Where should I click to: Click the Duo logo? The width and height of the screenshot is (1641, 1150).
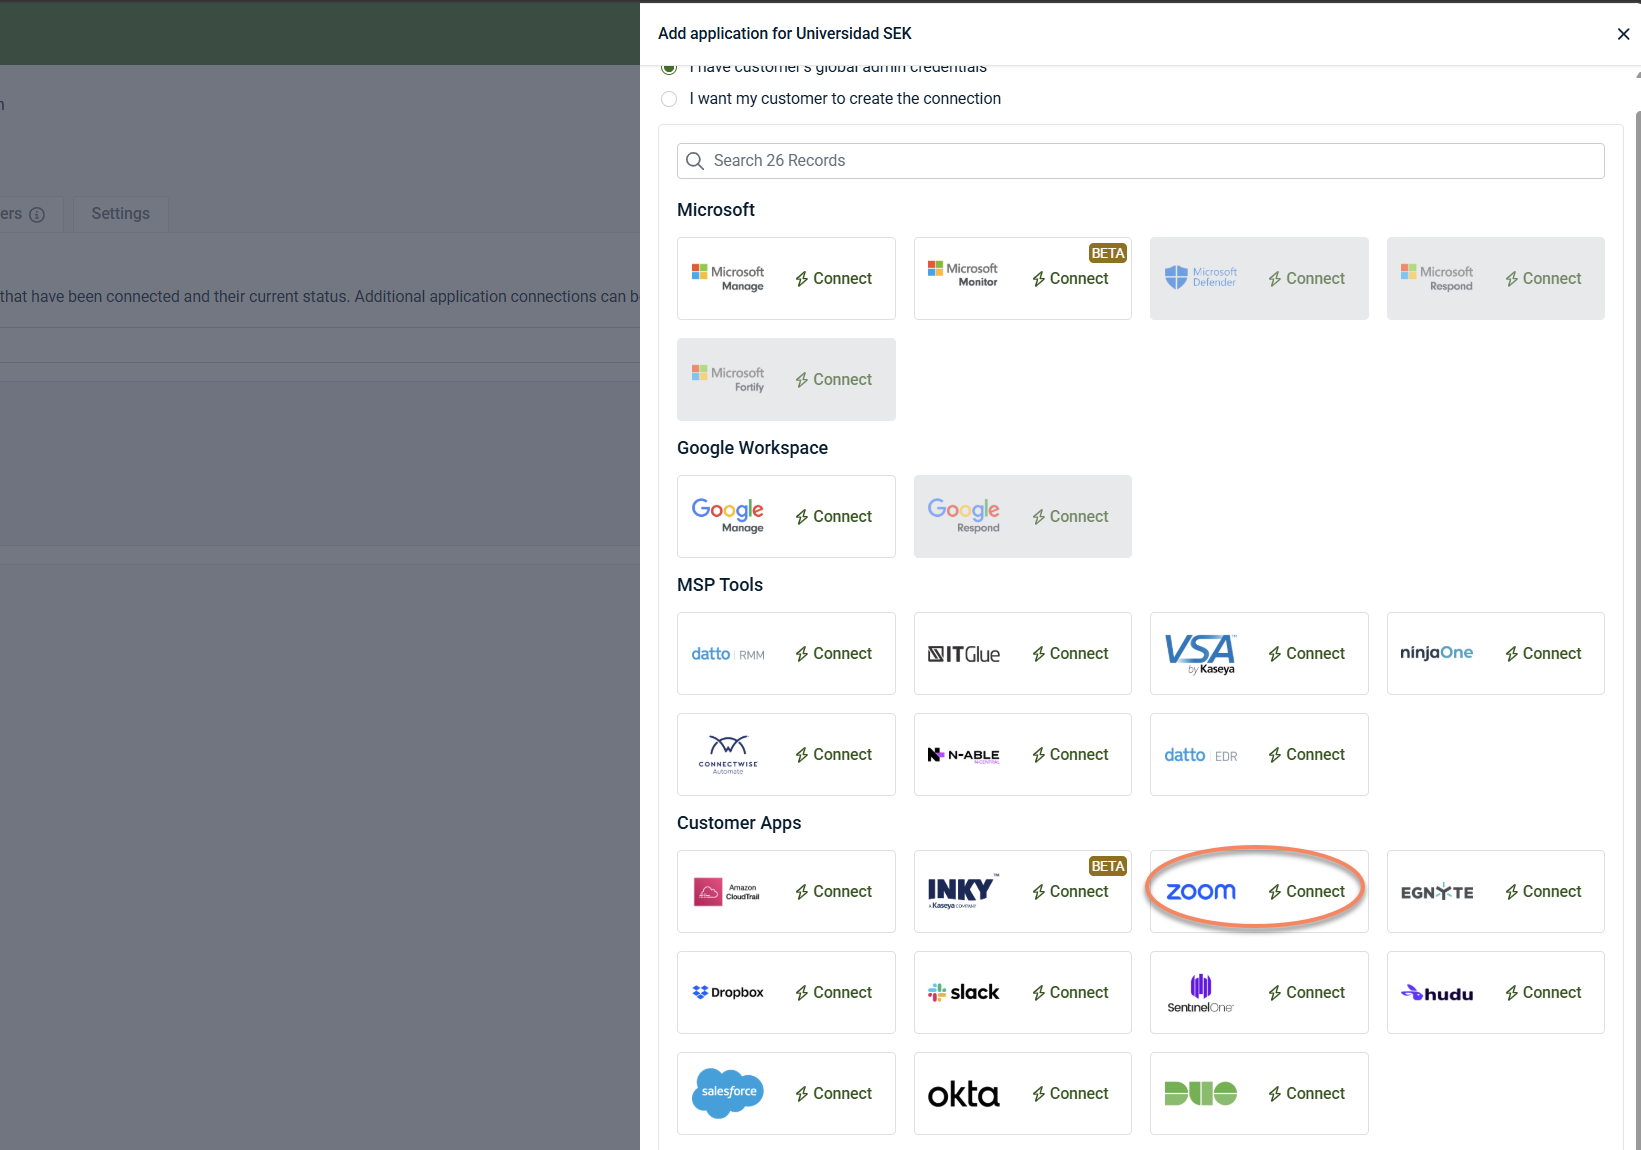(x=1201, y=1094)
